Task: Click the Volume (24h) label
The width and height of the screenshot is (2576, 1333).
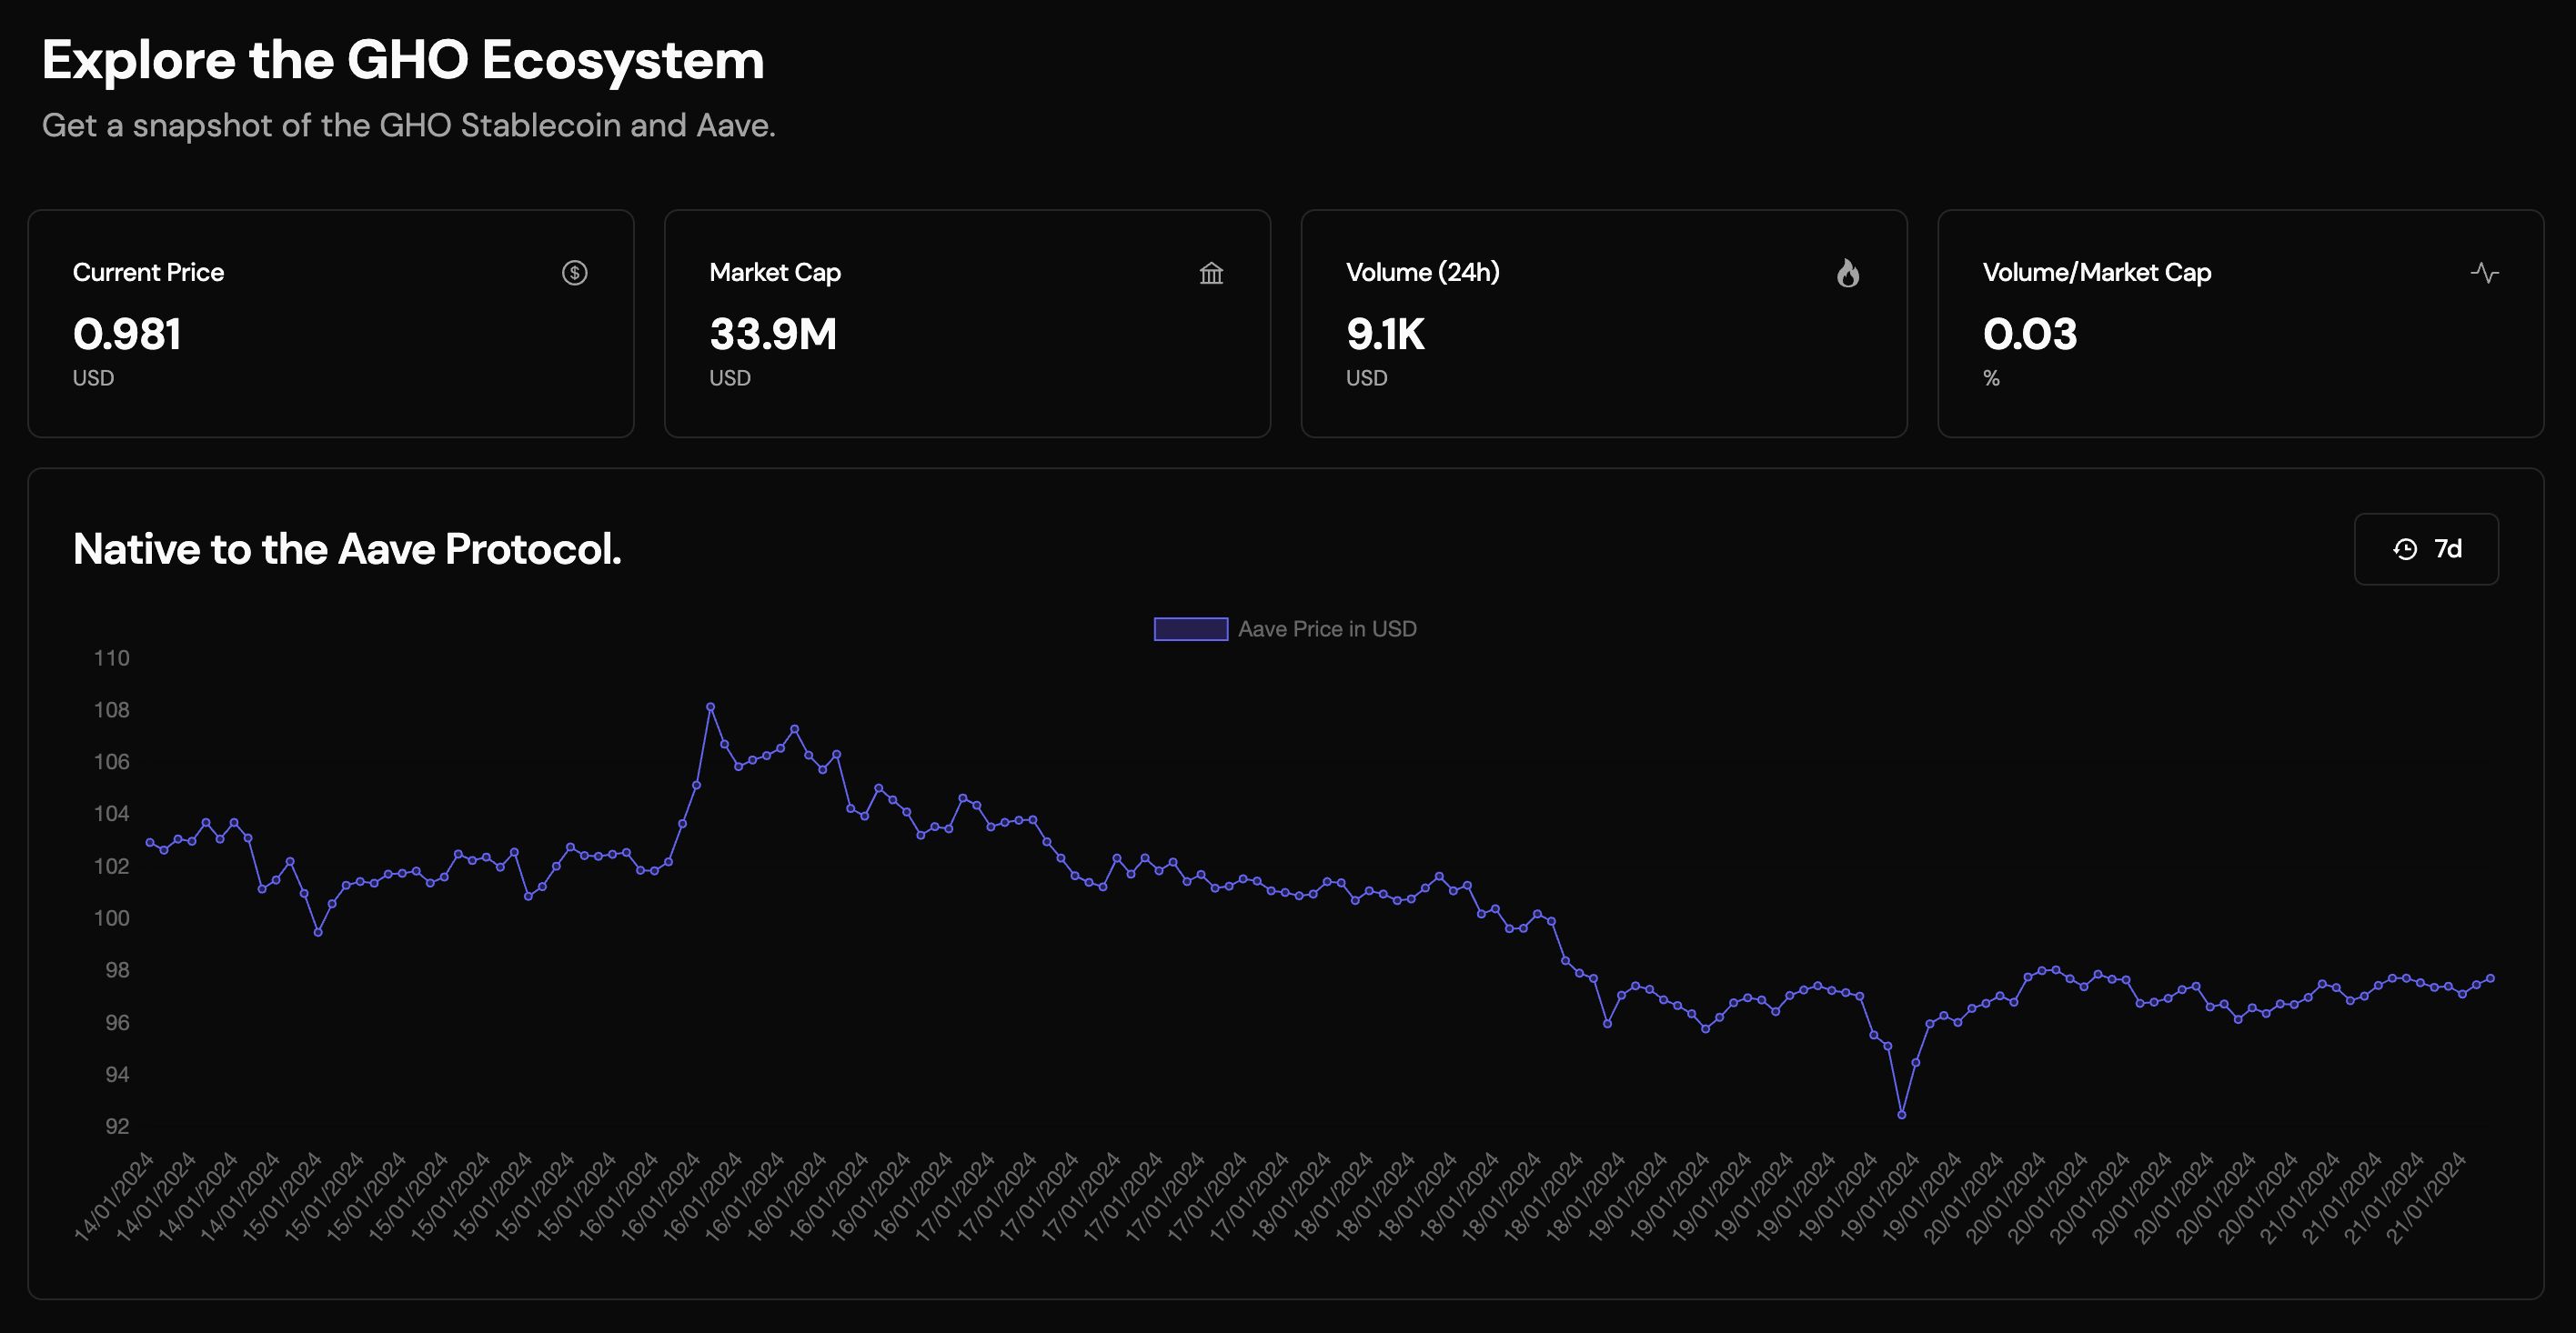Action: (x=1422, y=272)
